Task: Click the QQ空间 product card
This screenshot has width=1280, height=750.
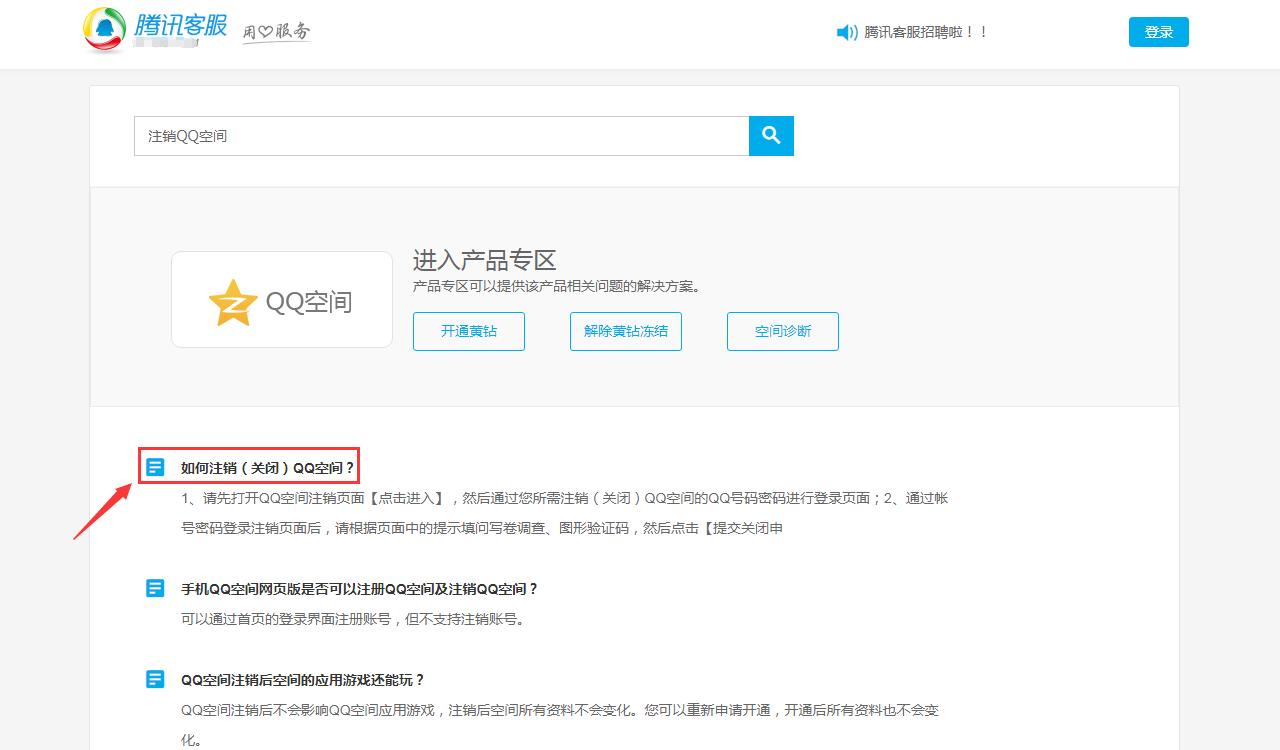Action: click(x=281, y=299)
